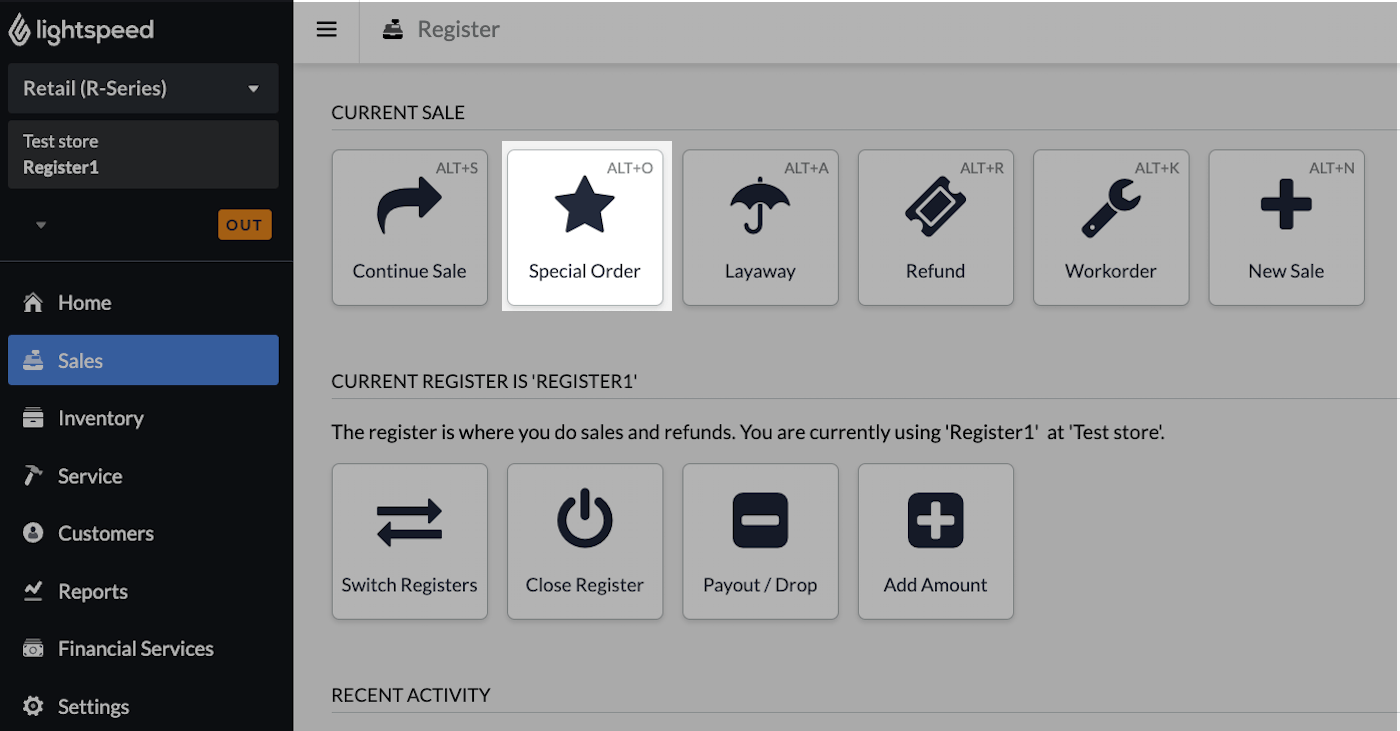Expand the small arrow beside the OUT badge

coord(41,225)
